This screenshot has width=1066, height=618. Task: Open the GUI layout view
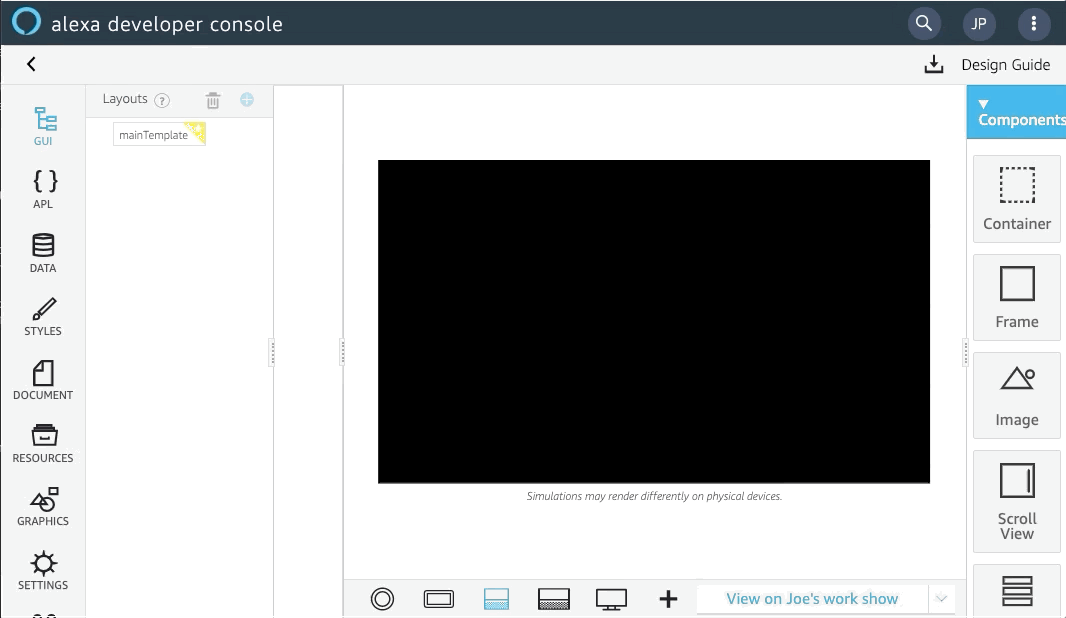(x=43, y=126)
